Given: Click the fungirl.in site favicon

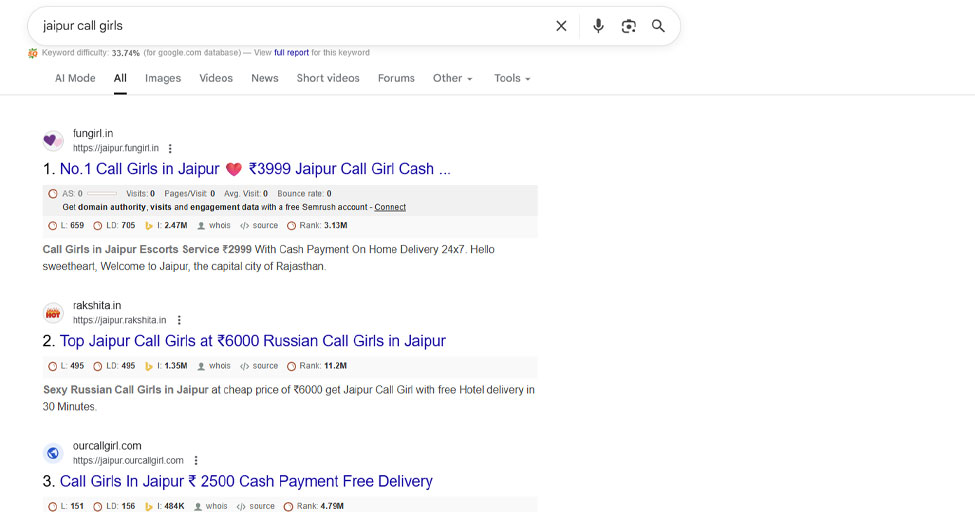Looking at the screenshot, I should (x=53, y=141).
